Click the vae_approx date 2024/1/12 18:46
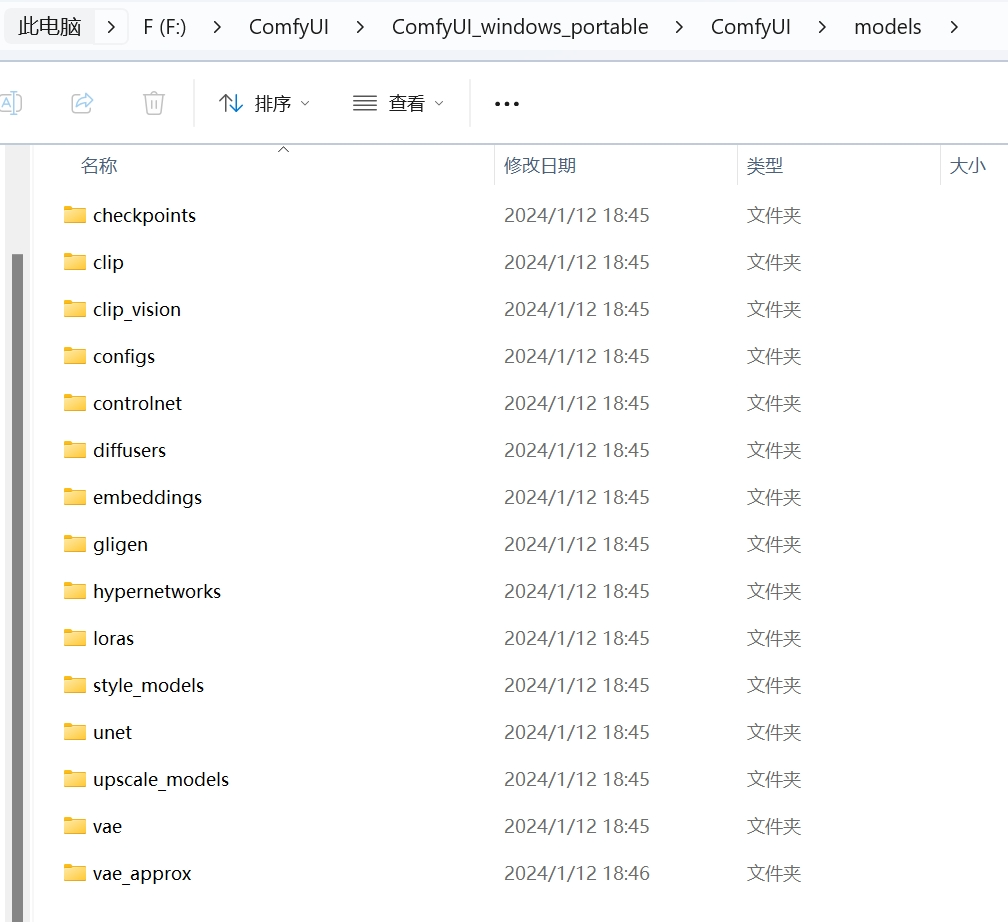This screenshot has width=1008, height=922. pos(577,873)
